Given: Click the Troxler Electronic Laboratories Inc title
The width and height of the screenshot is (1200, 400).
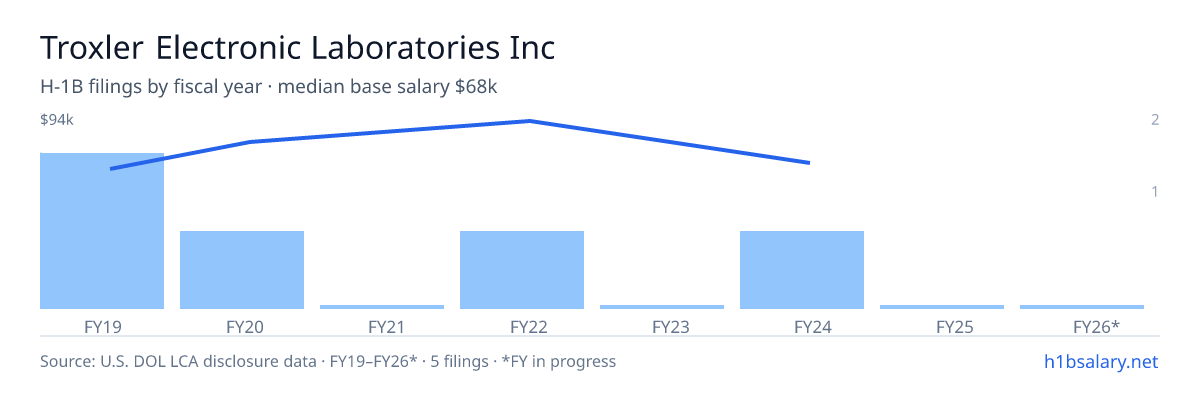Looking at the screenshot, I should tap(297, 47).
